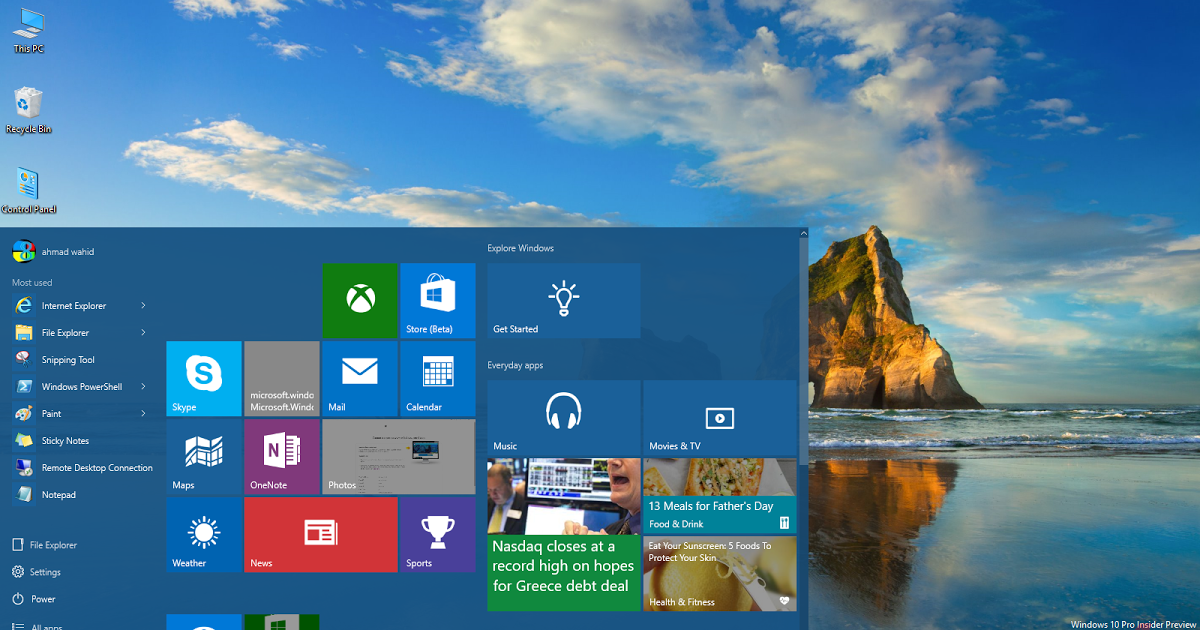Launch the Maps tile
Viewport: 1200px width, 630px height.
204,456
